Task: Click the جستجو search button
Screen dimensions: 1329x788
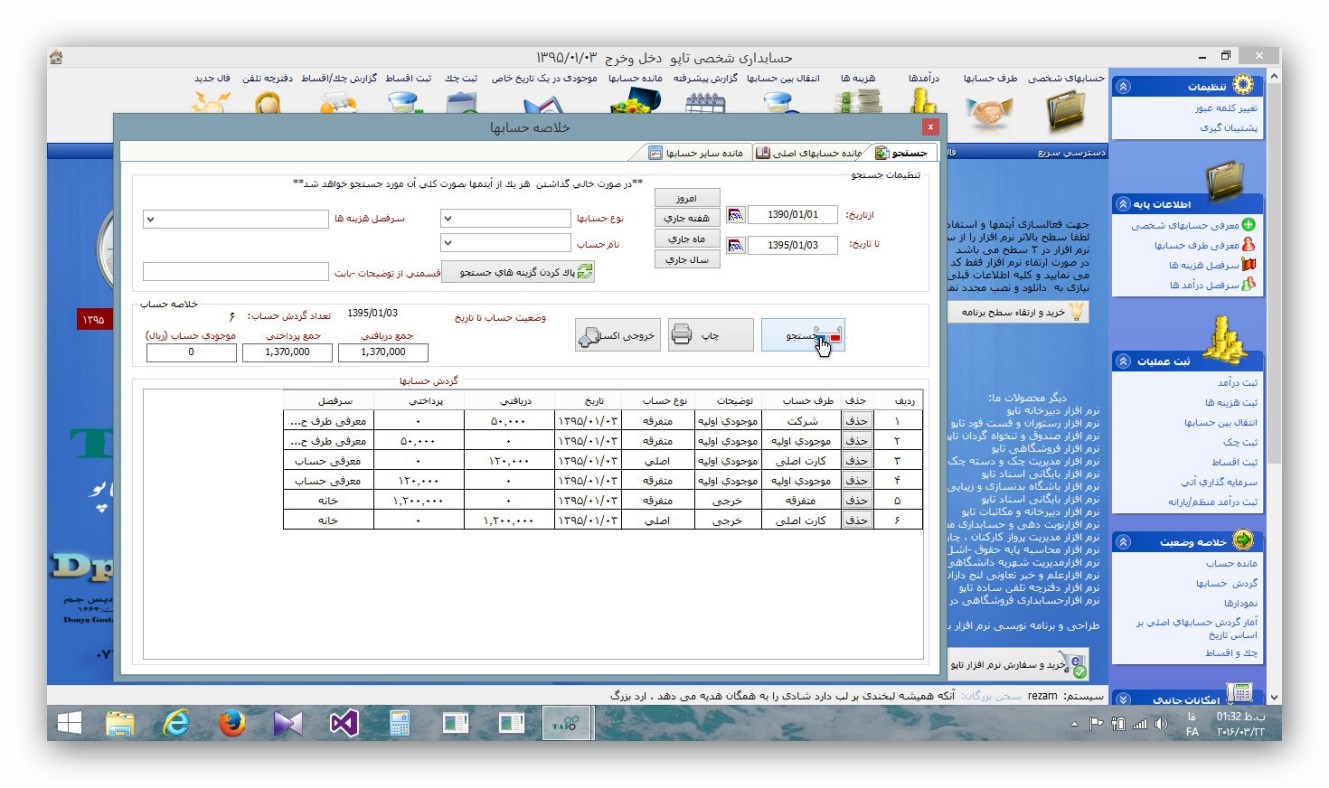Action: [x=803, y=336]
